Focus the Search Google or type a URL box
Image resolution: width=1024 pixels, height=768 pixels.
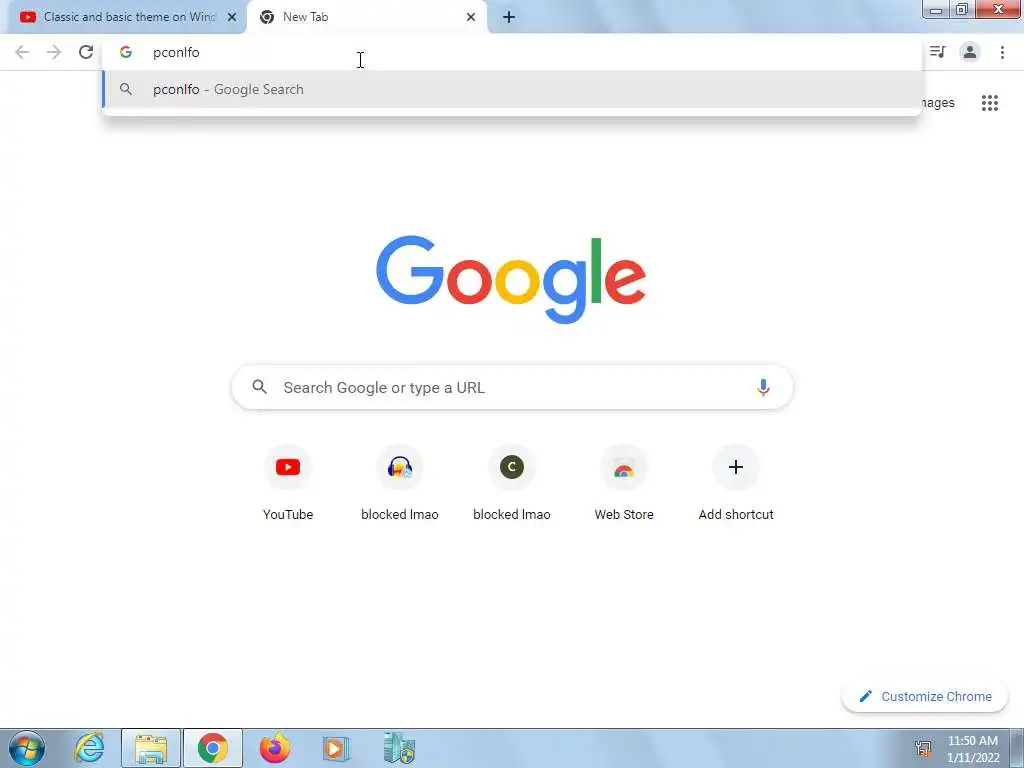coord(512,387)
